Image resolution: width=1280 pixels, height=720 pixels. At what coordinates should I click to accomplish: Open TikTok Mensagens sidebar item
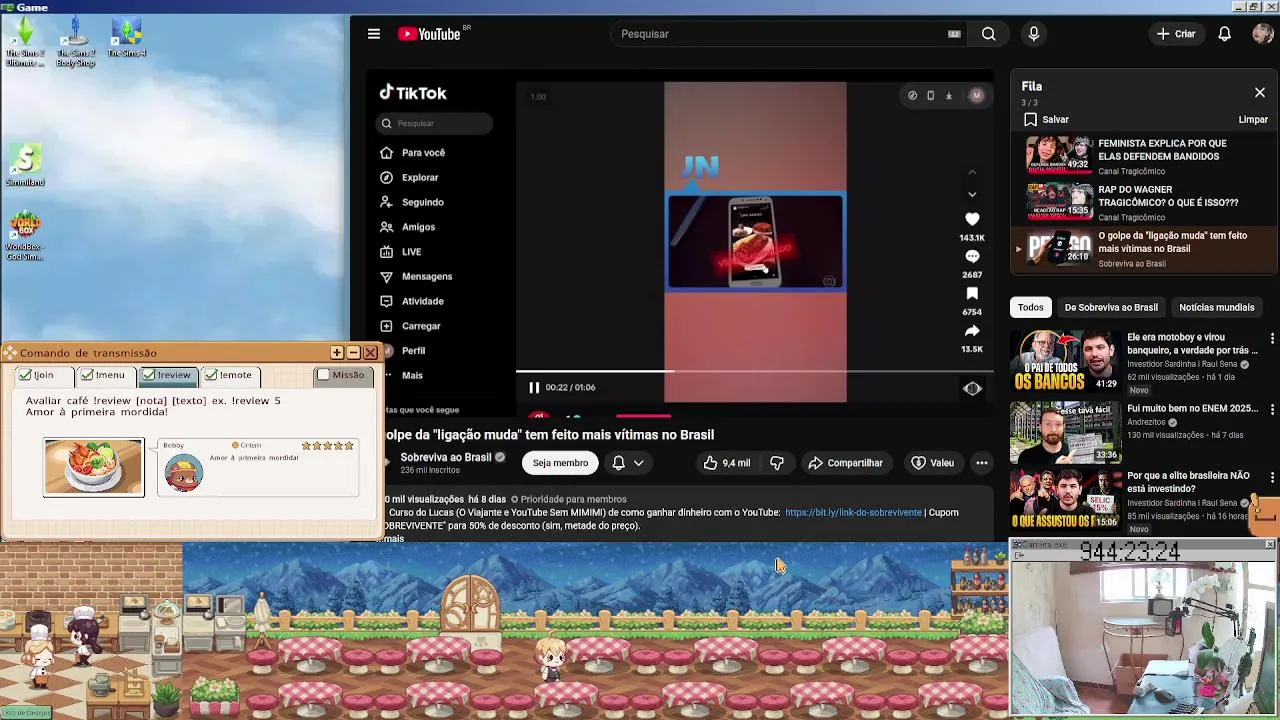tap(416, 276)
